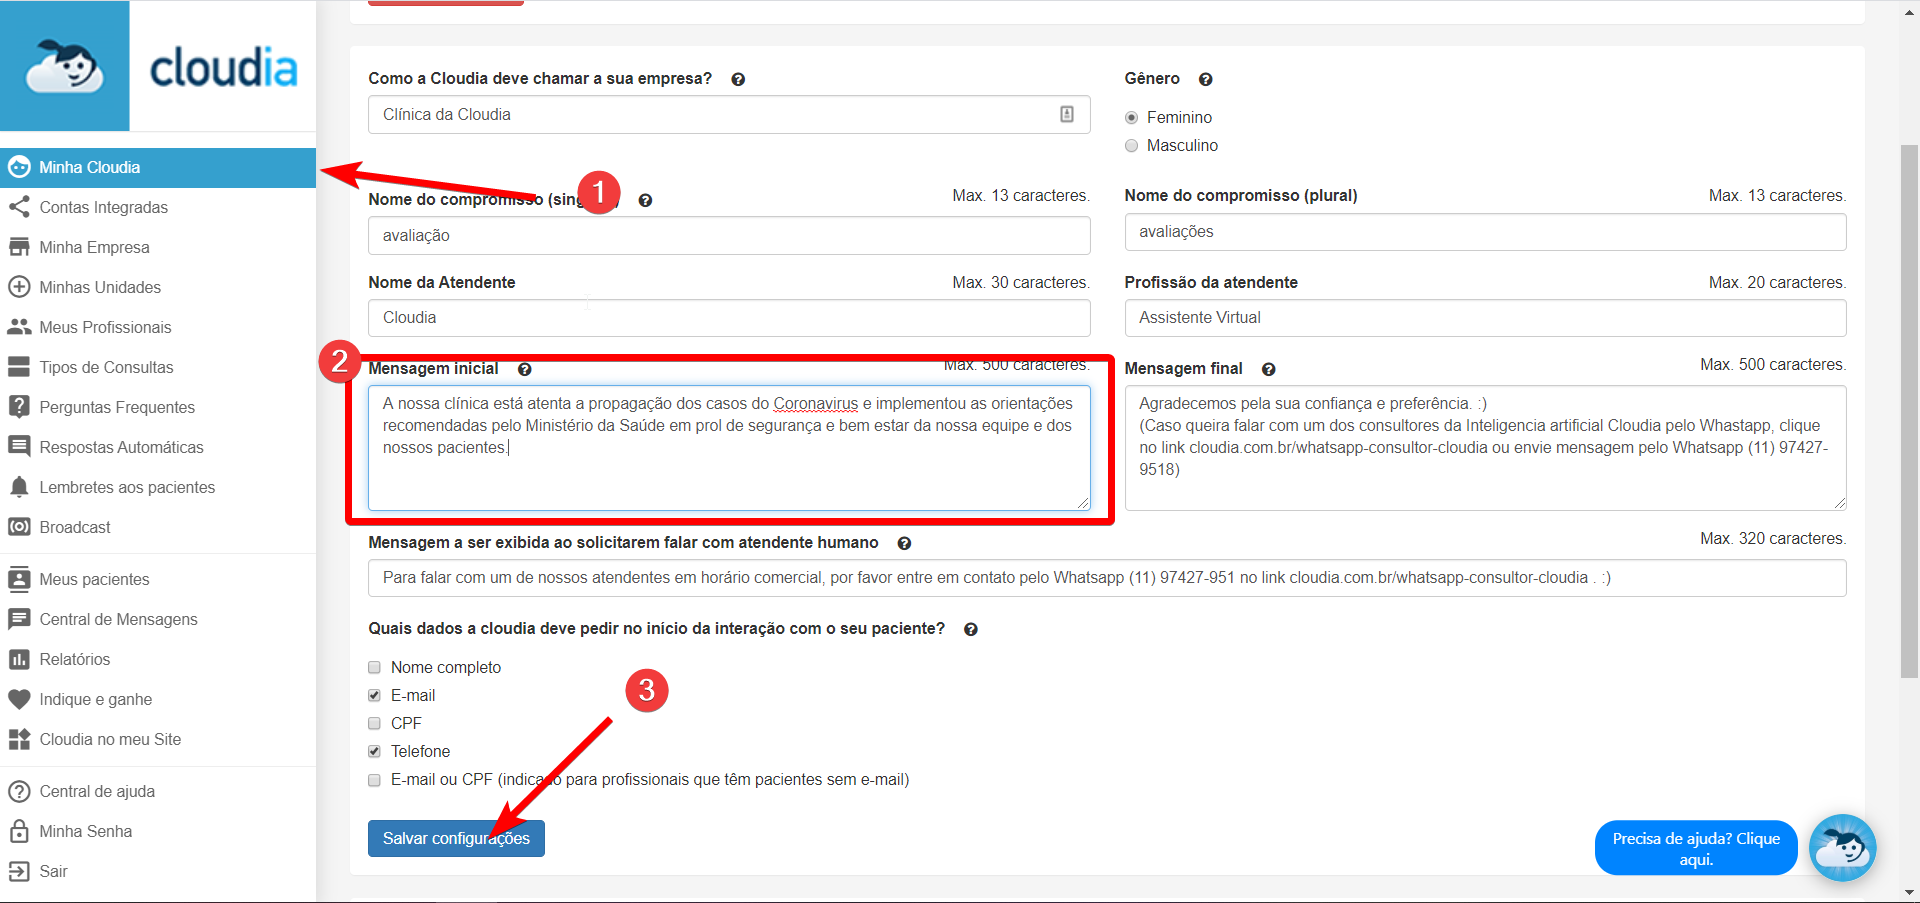Open the chat assistant avatar bubble
The image size is (1920, 903).
(1842, 847)
